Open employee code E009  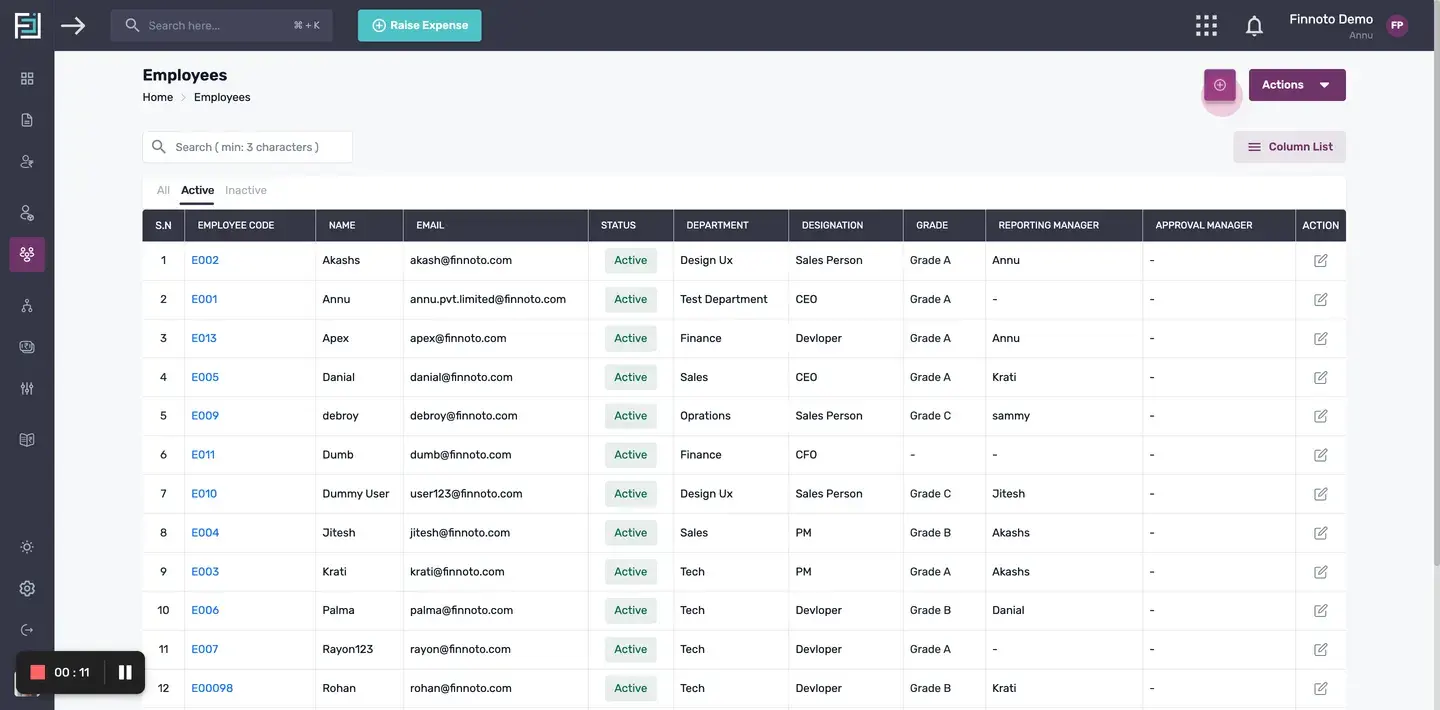click(x=205, y=416)
